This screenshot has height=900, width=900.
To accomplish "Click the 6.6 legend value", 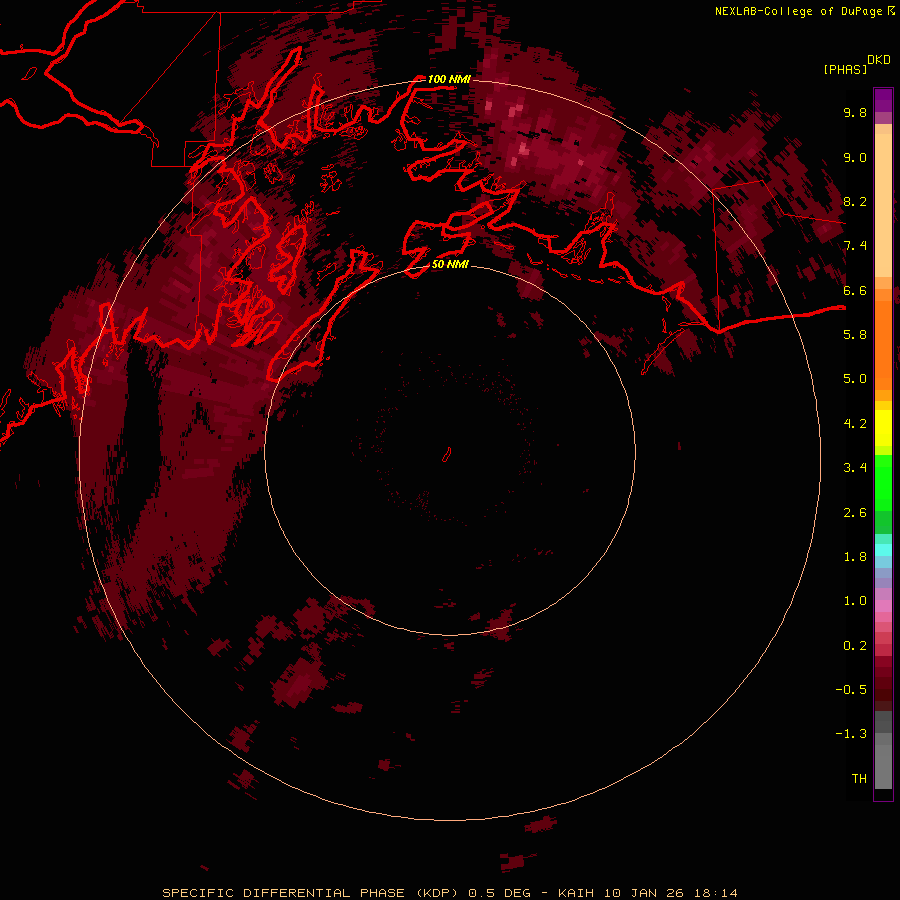I will 855,290.
